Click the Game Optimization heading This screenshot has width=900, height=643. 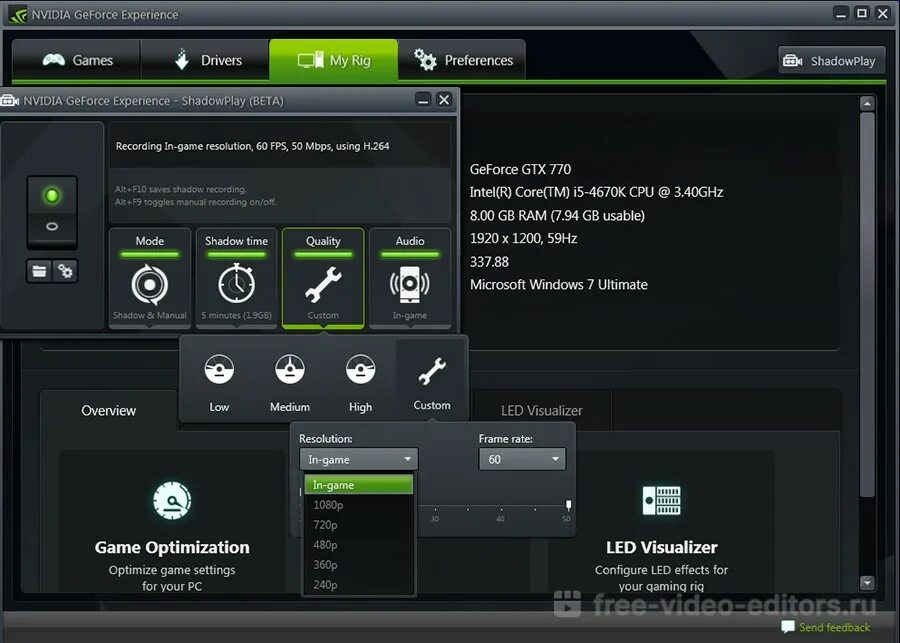tap(172, 547)
